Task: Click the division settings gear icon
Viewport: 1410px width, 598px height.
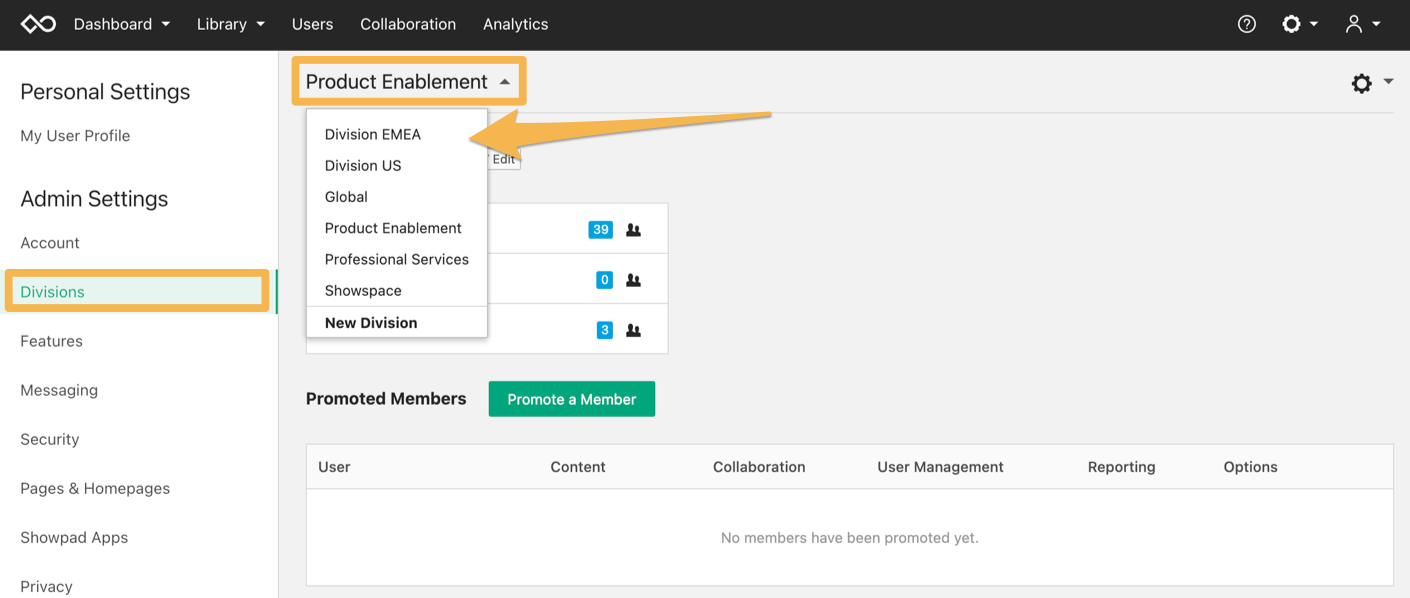Action: click(x=1362, y=83)
